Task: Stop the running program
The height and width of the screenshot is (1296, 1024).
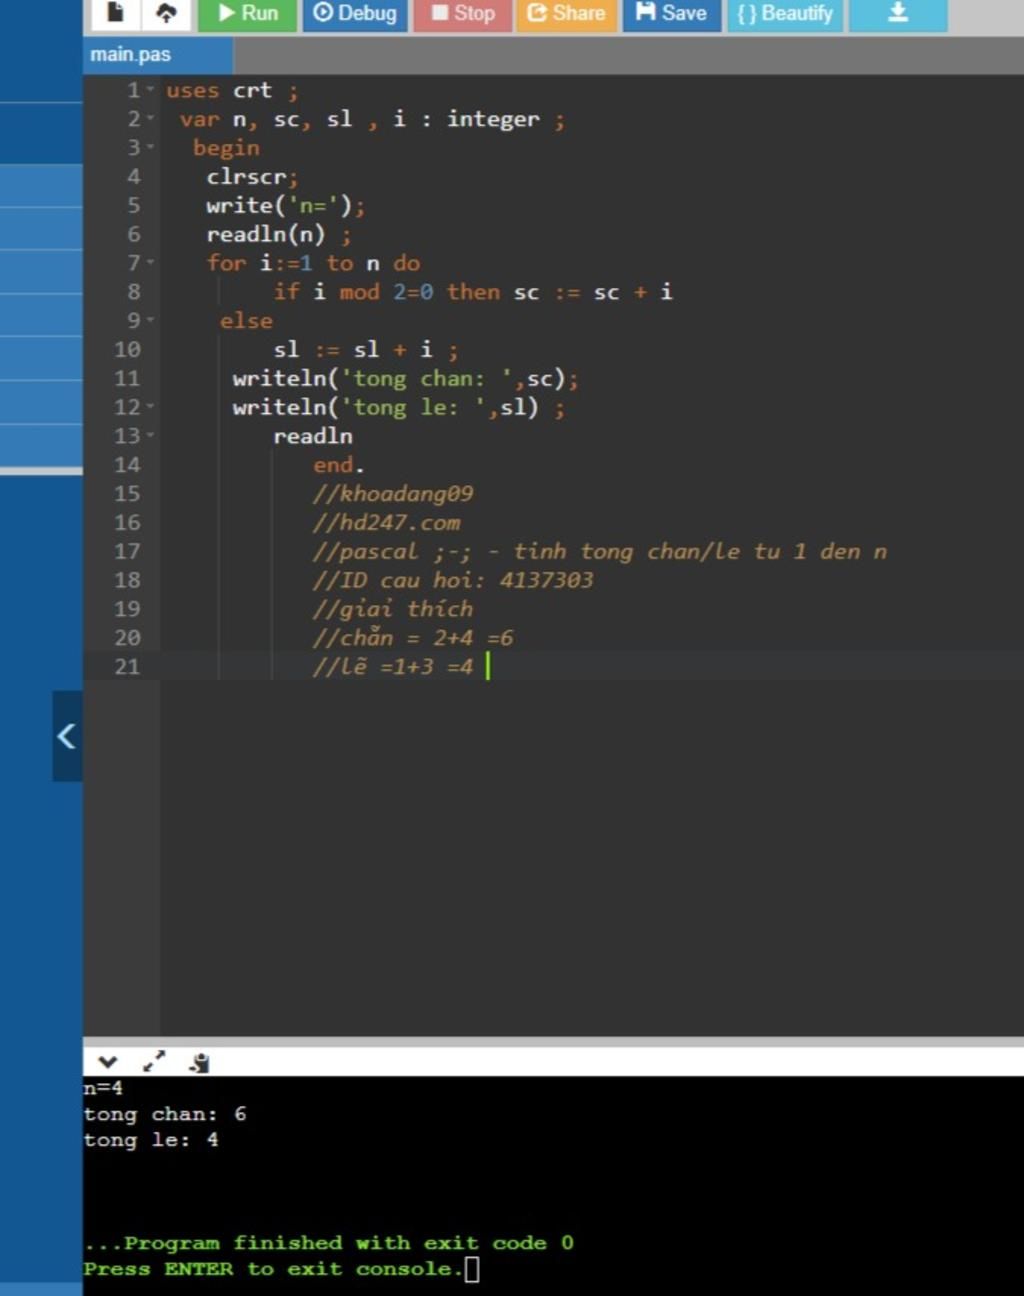Action: point(462,13)
